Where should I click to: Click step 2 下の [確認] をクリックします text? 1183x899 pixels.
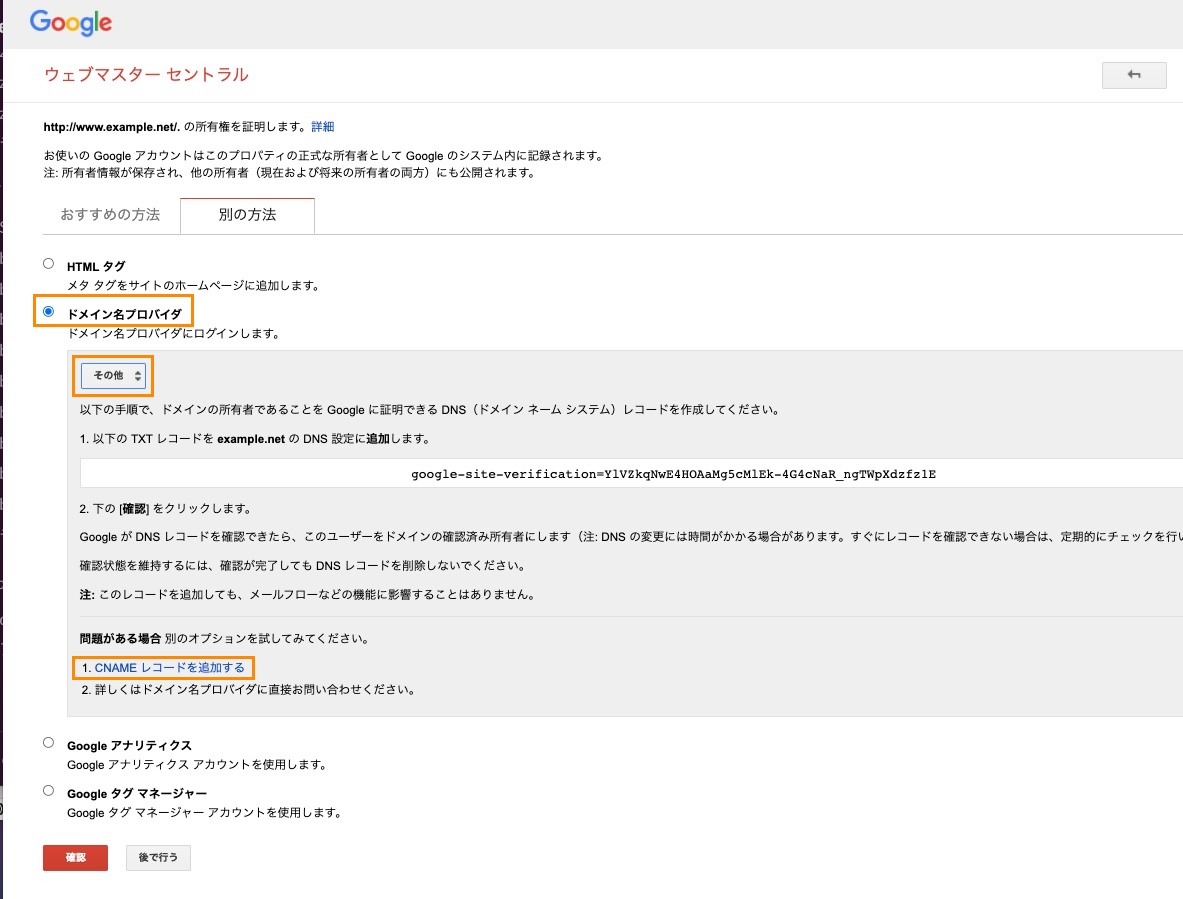point(166,509)
